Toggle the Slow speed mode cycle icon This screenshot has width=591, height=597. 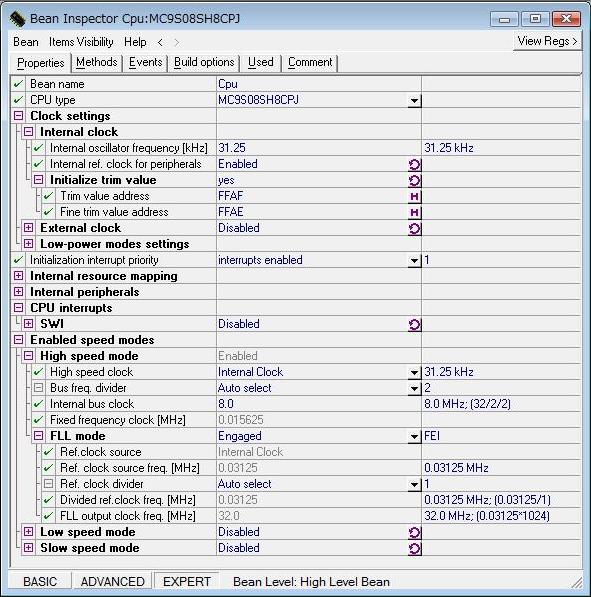point(414,548)
